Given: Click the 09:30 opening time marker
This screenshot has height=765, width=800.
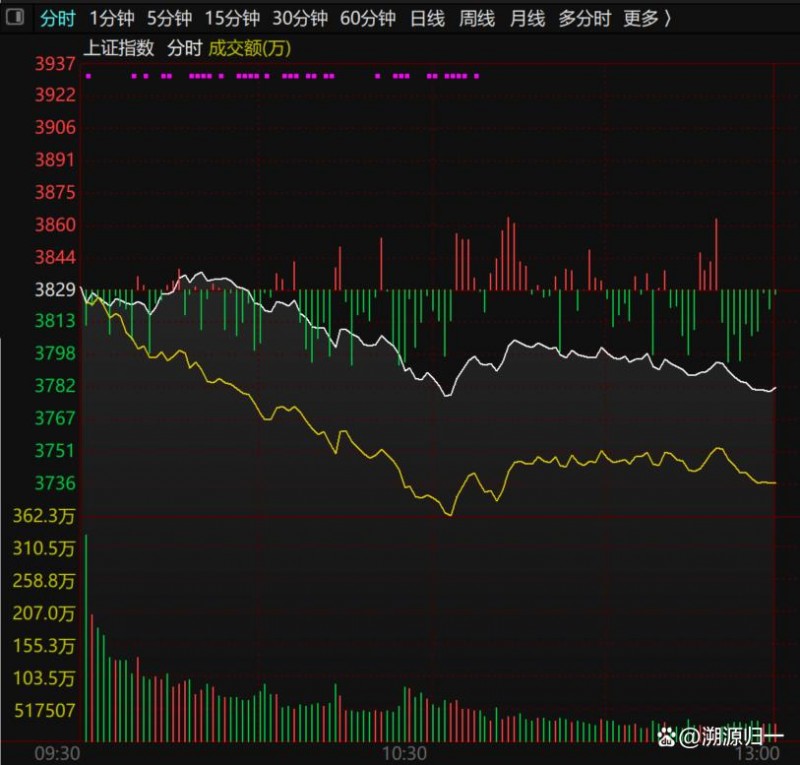Looking at the screenshot, I should pyautogui.click(x=58, y=752).
